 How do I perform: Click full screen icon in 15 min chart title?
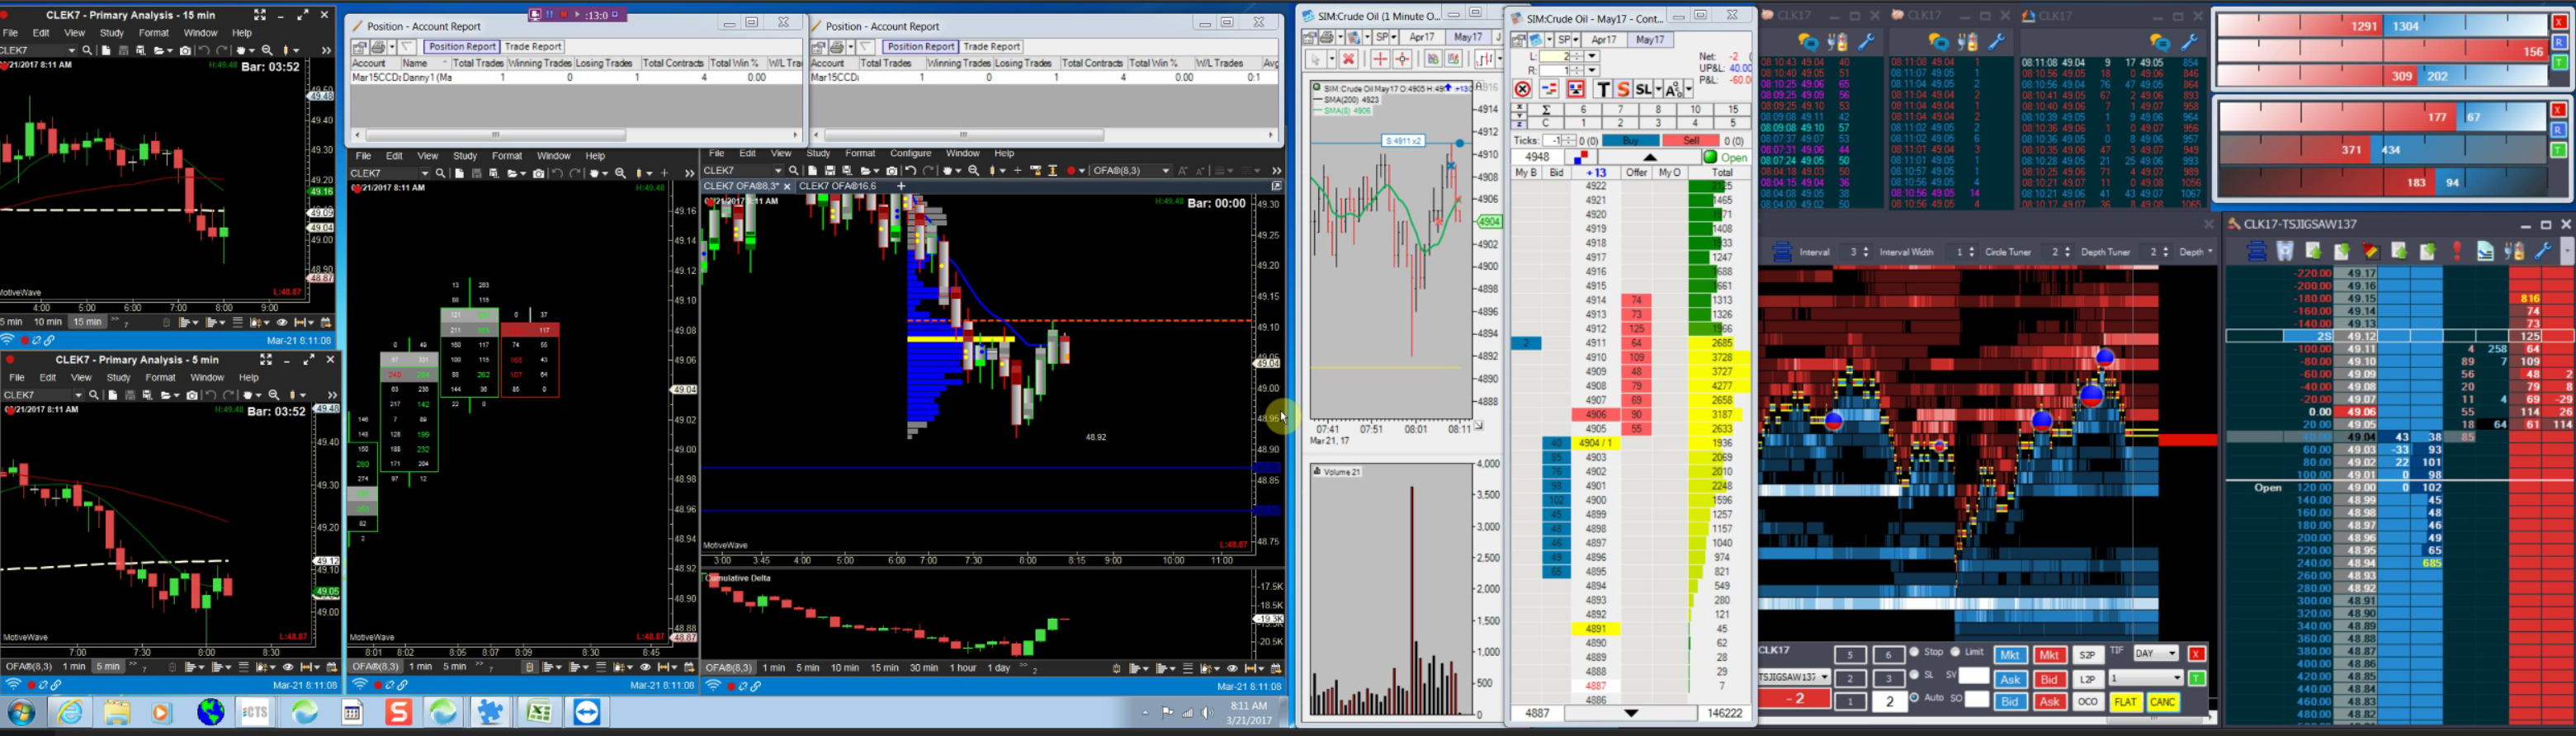(259, 15)
